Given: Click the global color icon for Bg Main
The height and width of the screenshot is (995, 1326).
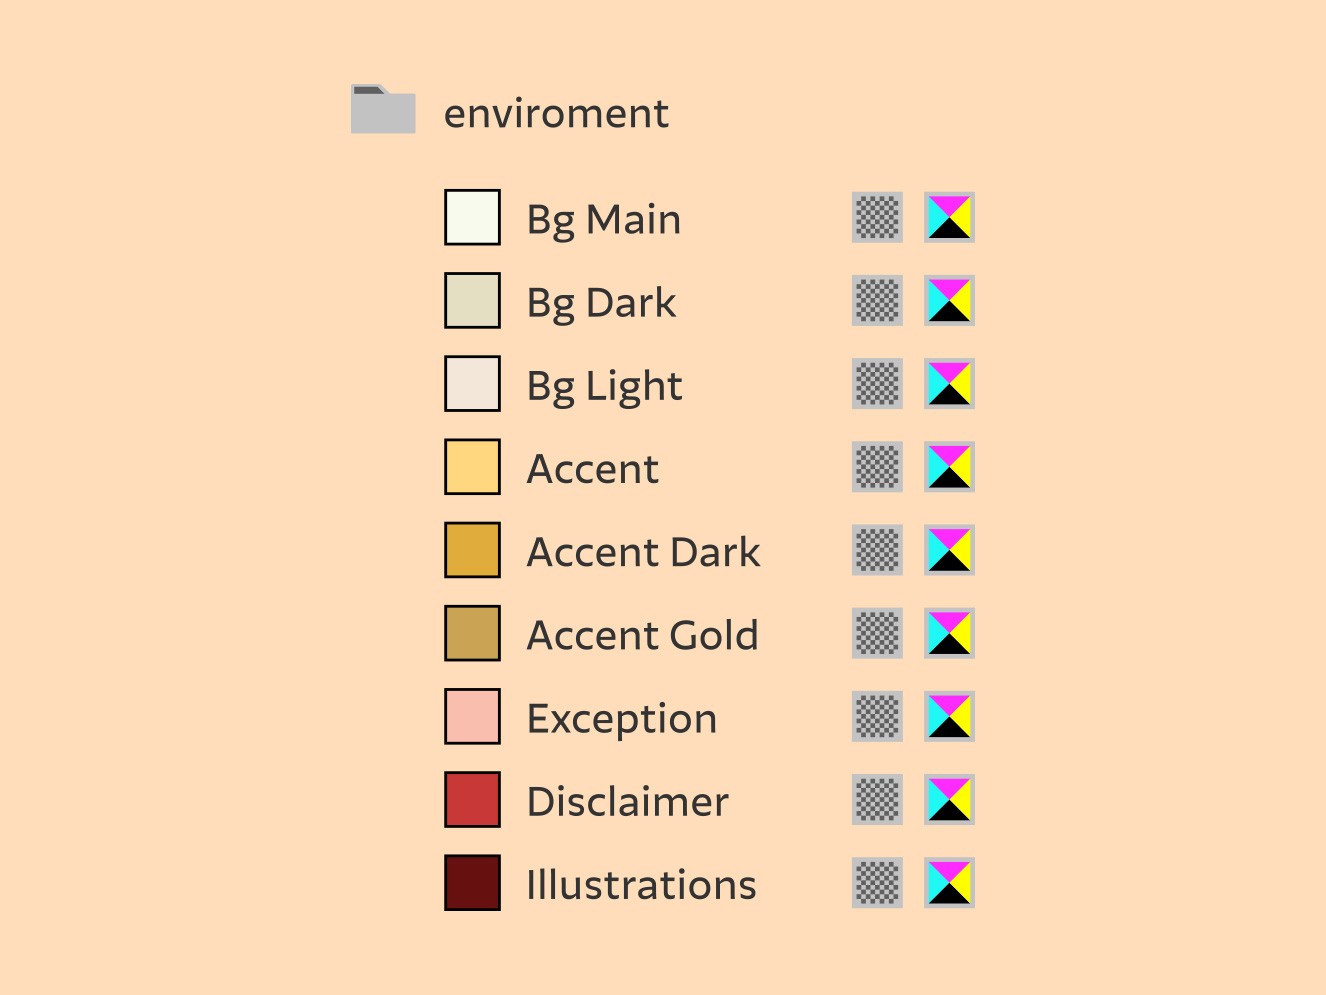Looking at the screenshot, I should point(877,217).
